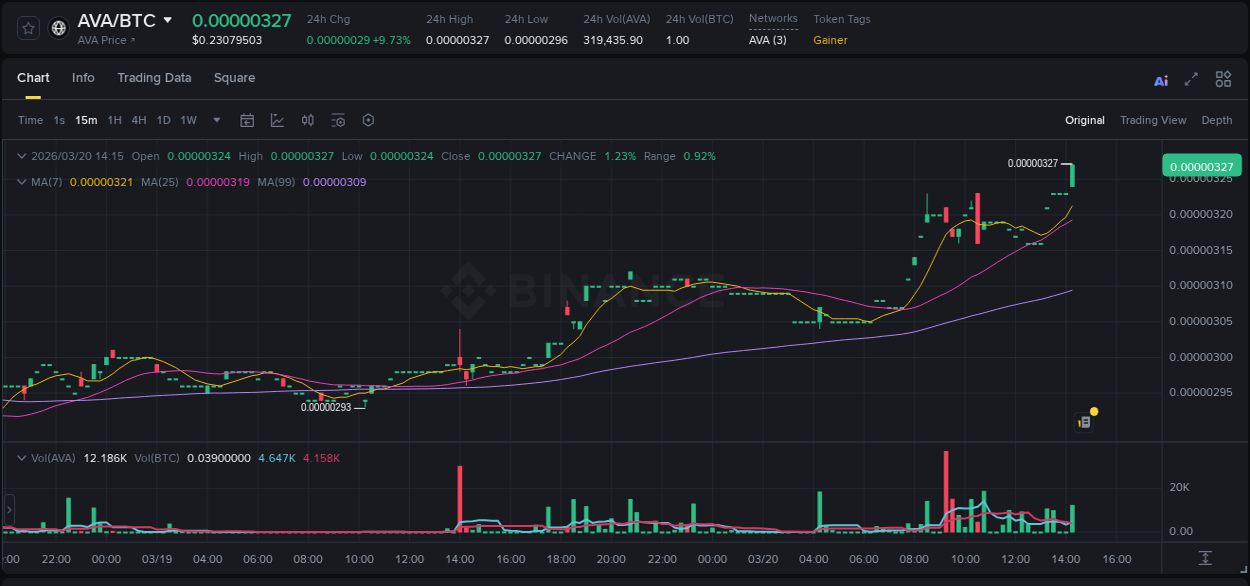
Task: Open the Trading Data tab
Action: click(x=154, y=78)
